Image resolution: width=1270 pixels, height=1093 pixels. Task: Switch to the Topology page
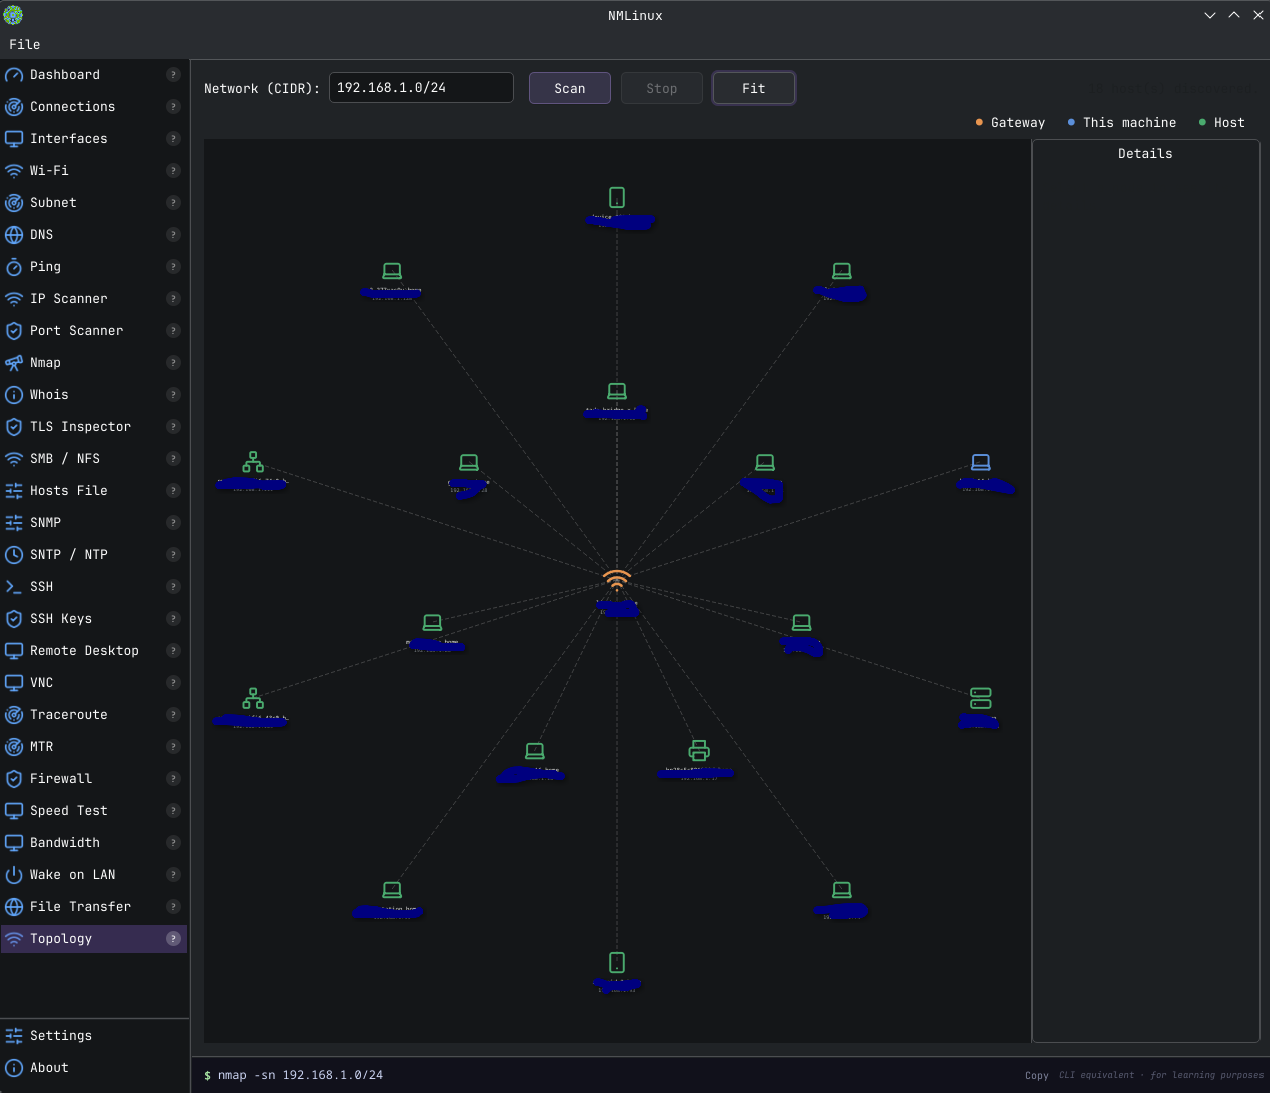pyautogui.click(x=94, y=939)
